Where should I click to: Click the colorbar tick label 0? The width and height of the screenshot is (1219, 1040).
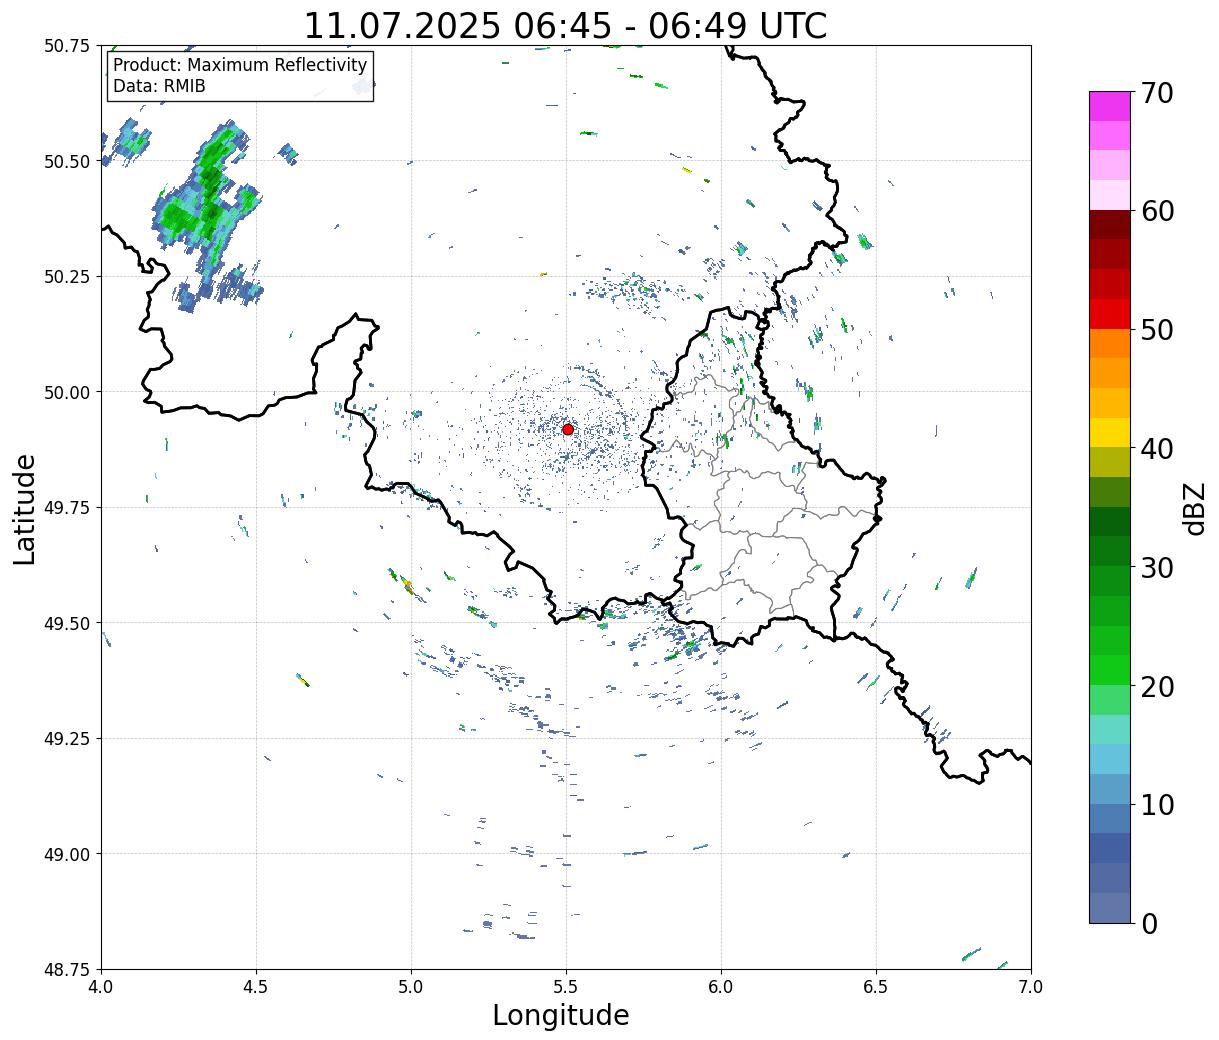coord(1149,924)
